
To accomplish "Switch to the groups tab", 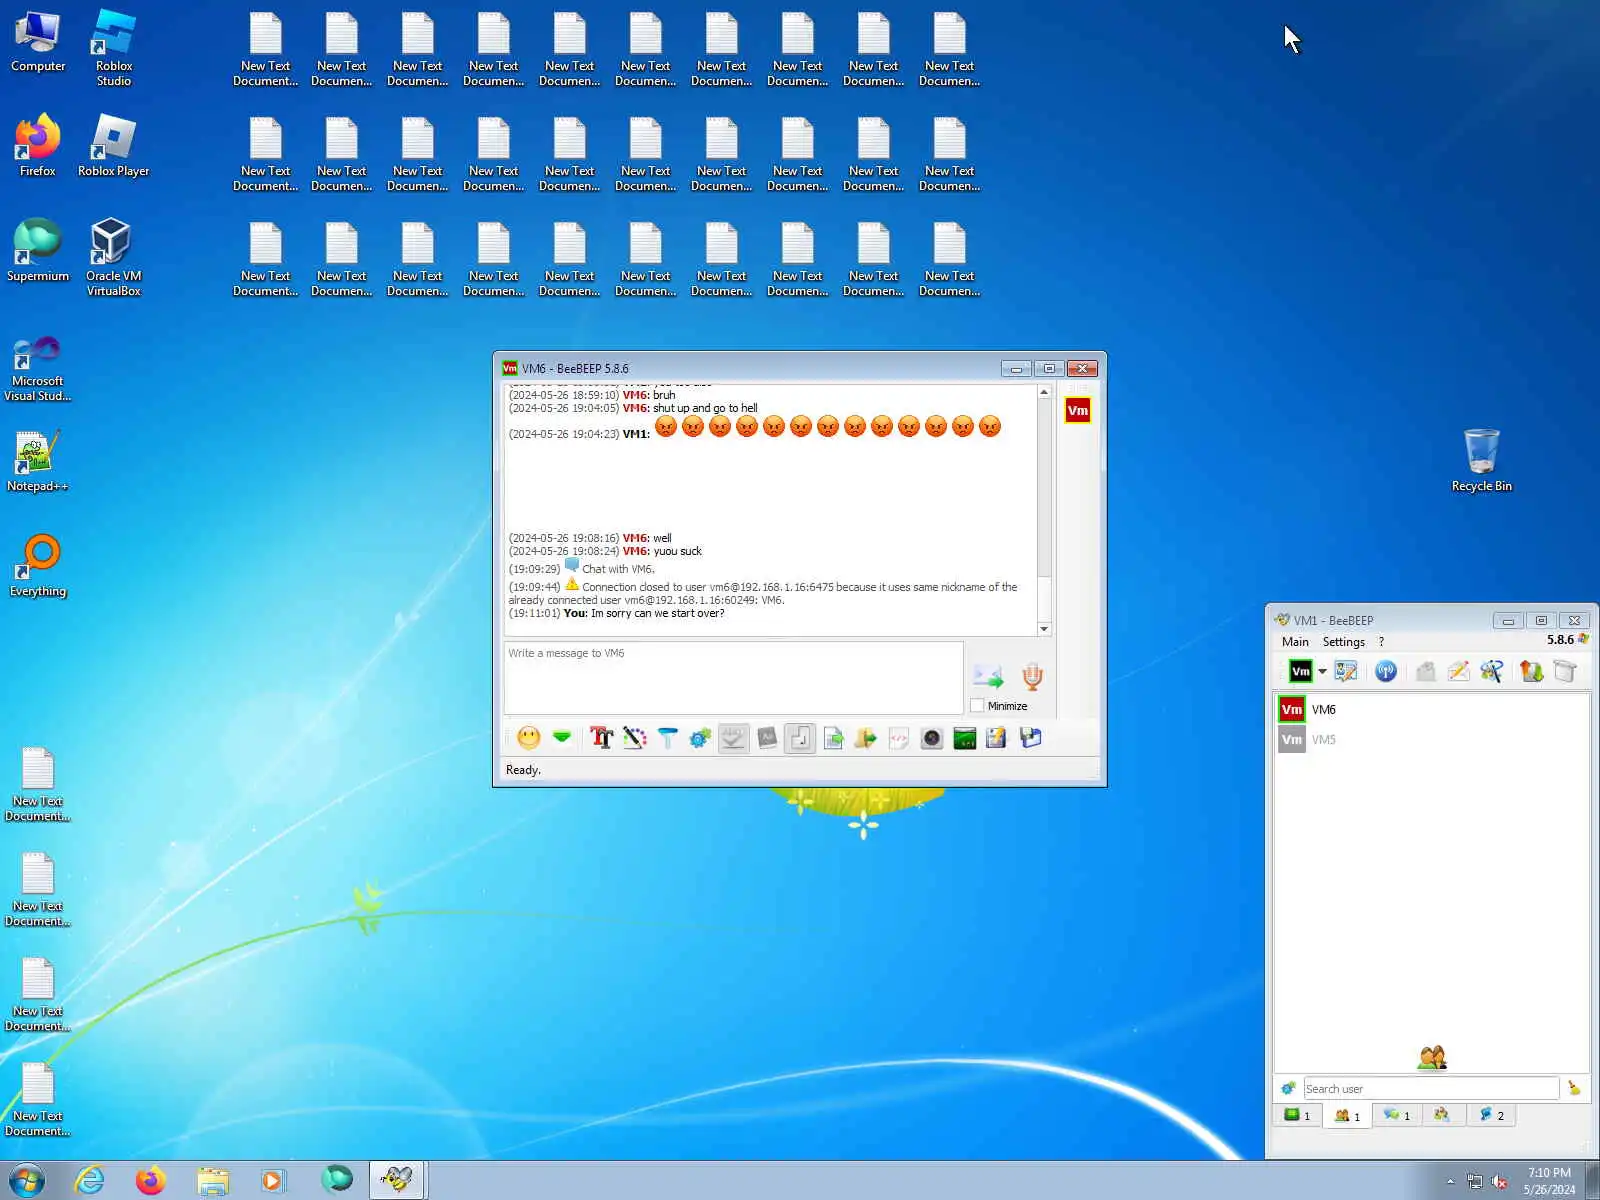I will [1443, 1115].
